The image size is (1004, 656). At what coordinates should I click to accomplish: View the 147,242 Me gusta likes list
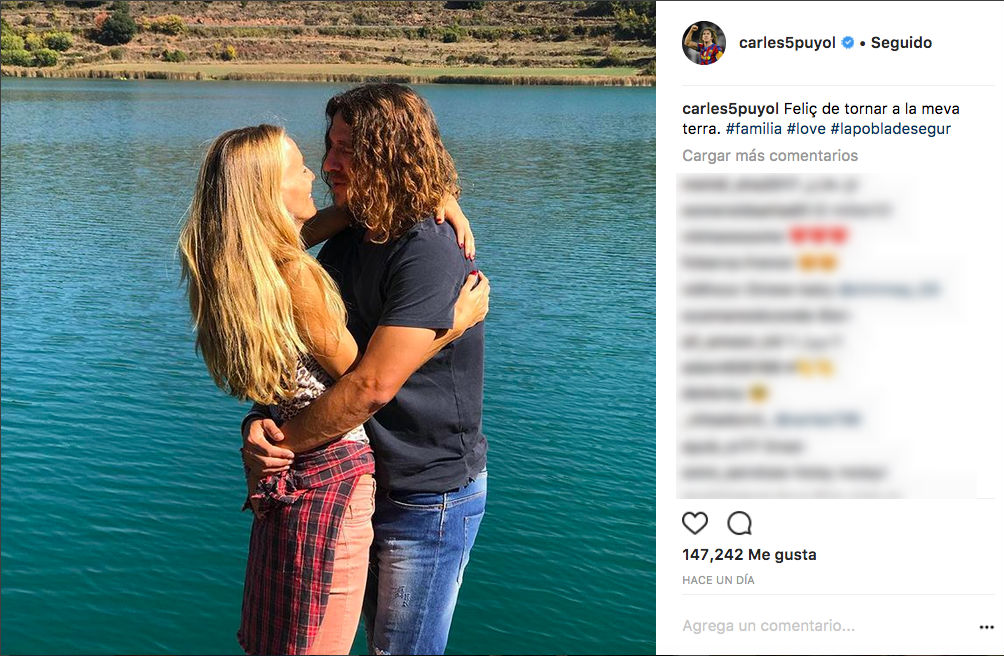pos(749,555)
